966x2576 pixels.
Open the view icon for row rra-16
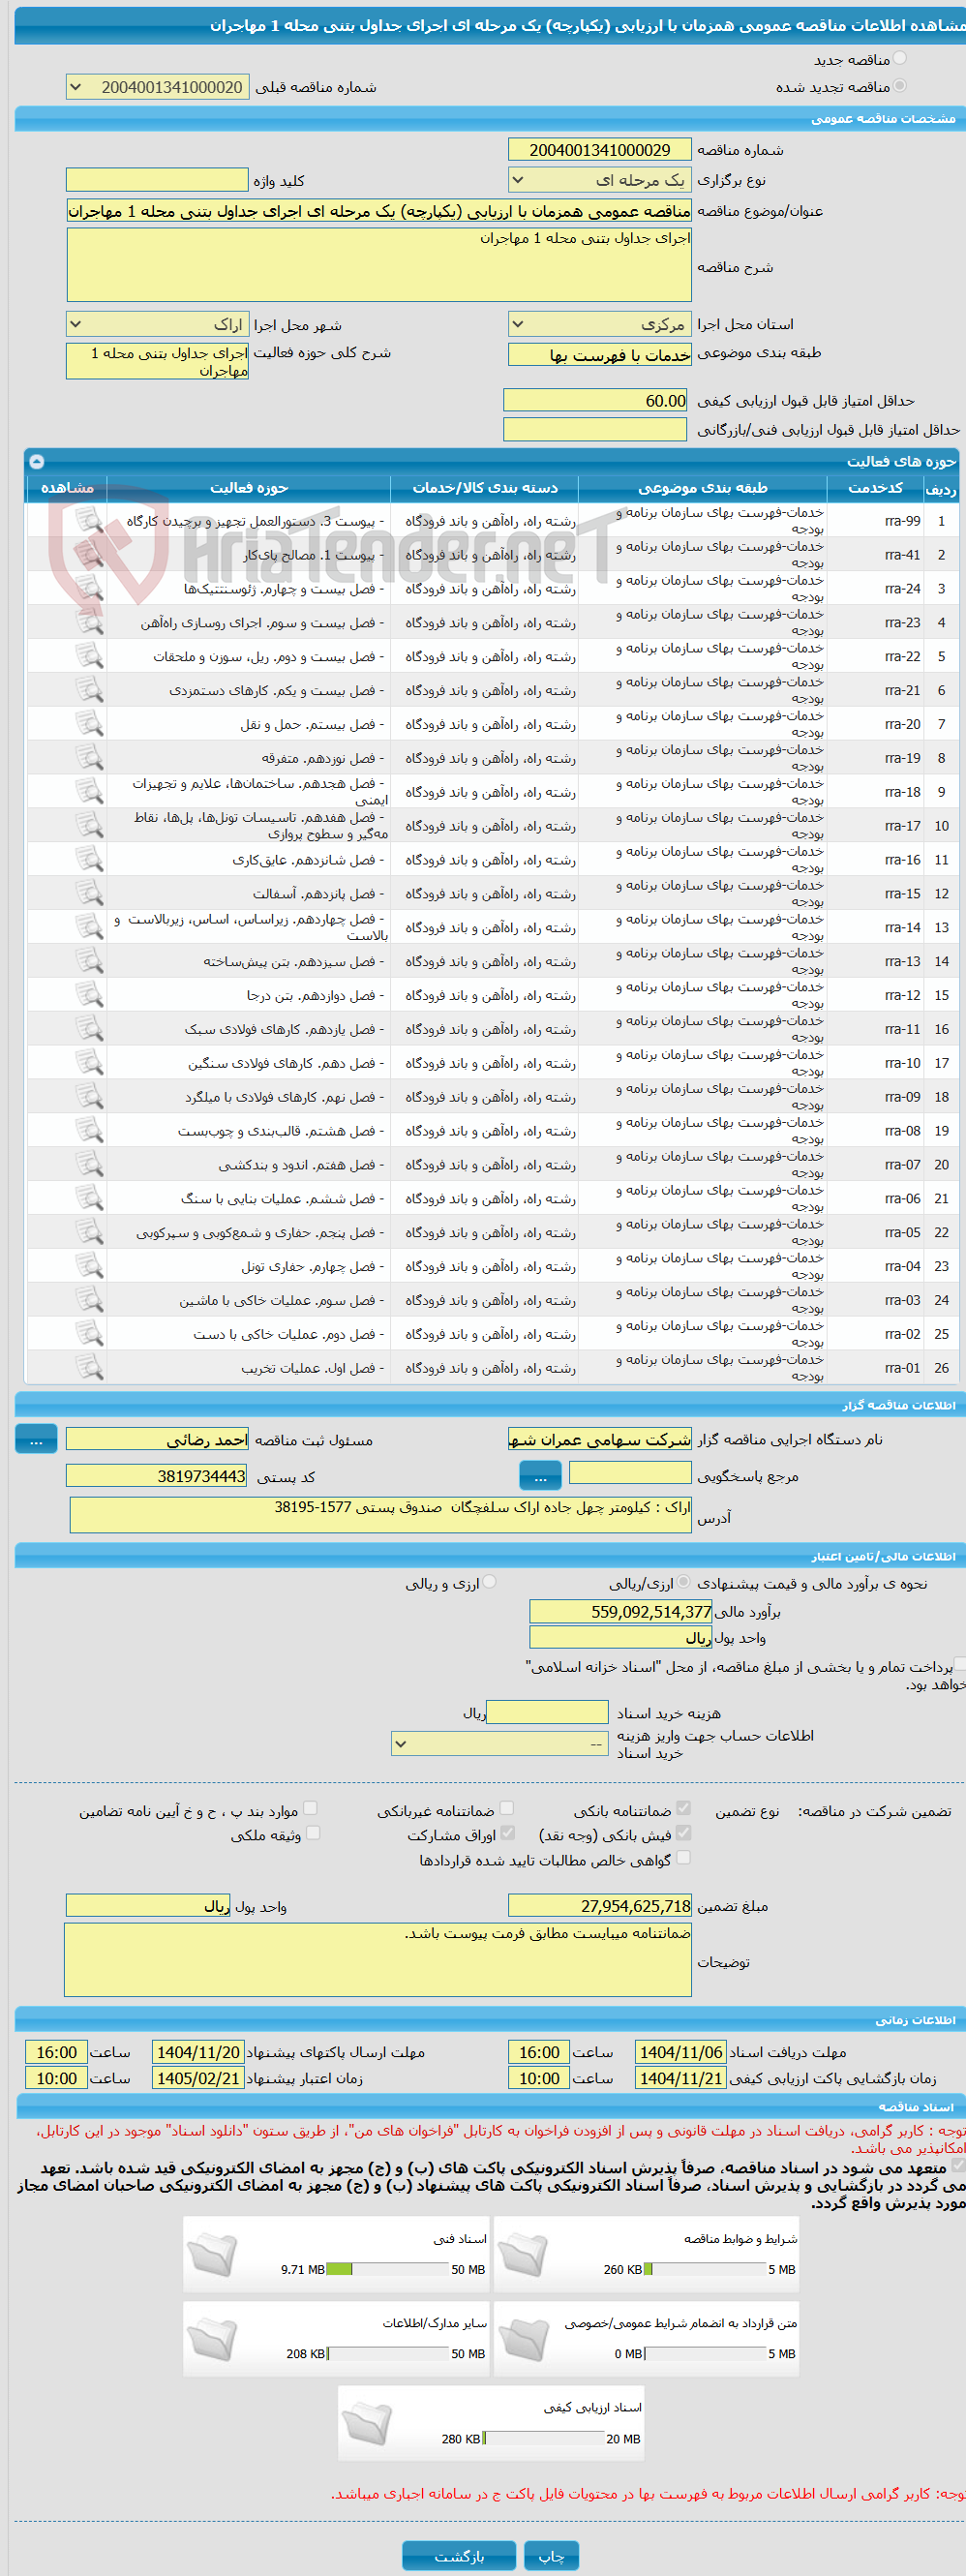pyautogui.click(x=89, y=859)
